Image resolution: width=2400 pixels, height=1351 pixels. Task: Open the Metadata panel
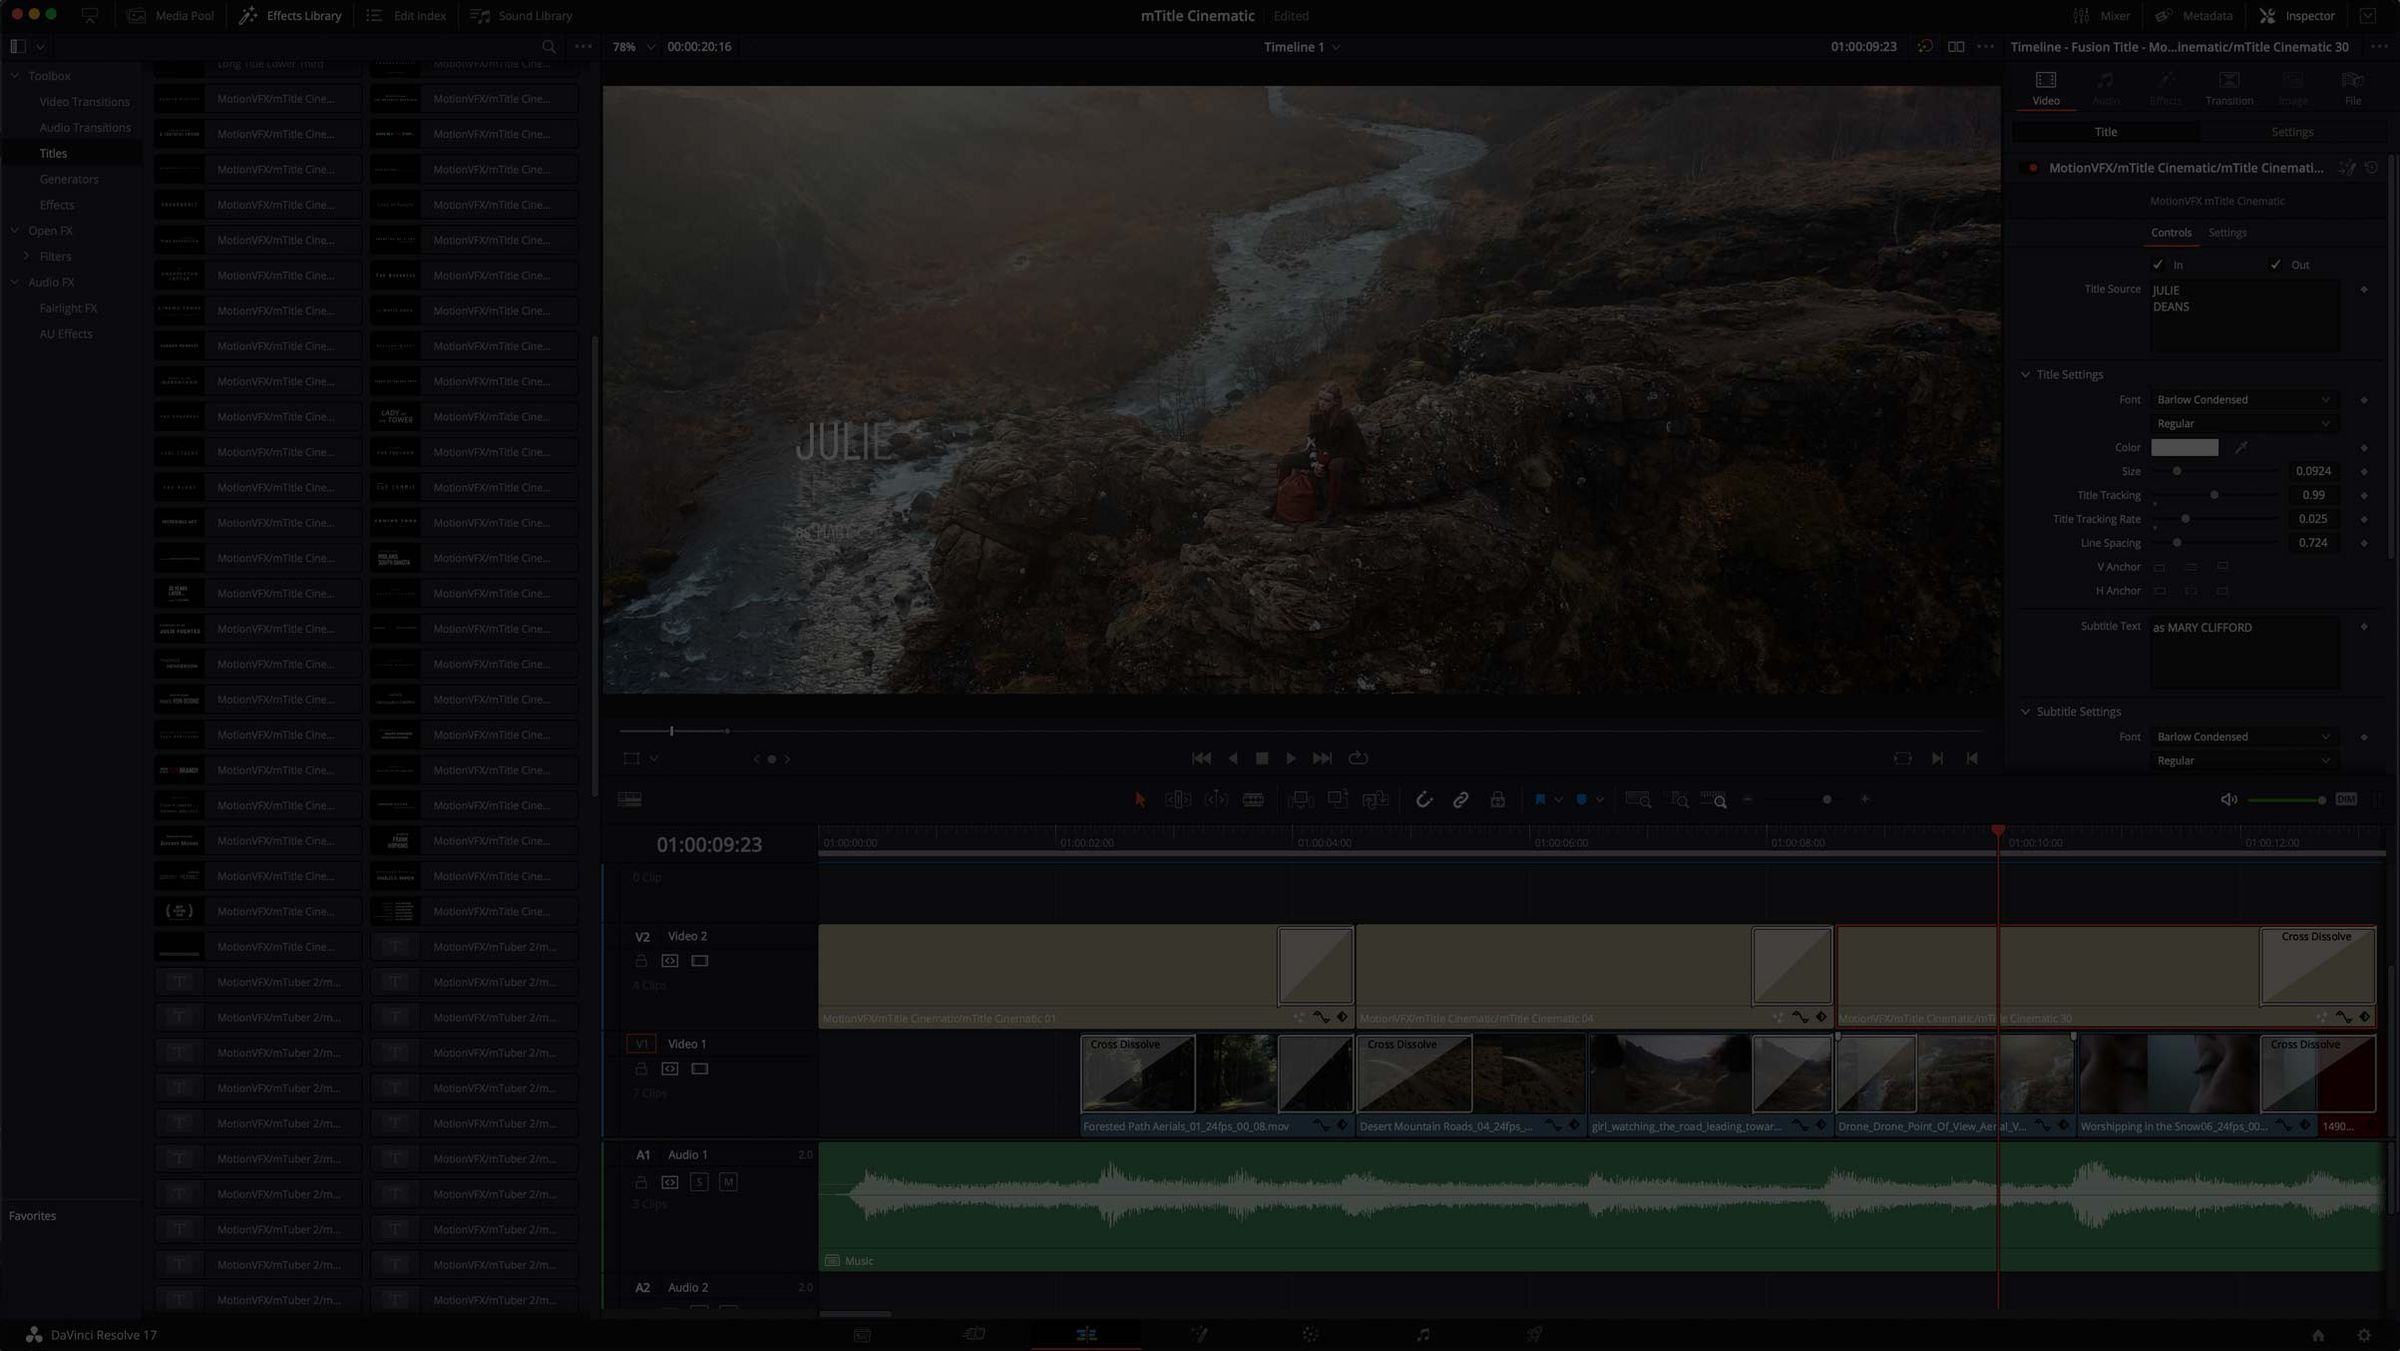pyautogui.click(x=2195, y=15)
